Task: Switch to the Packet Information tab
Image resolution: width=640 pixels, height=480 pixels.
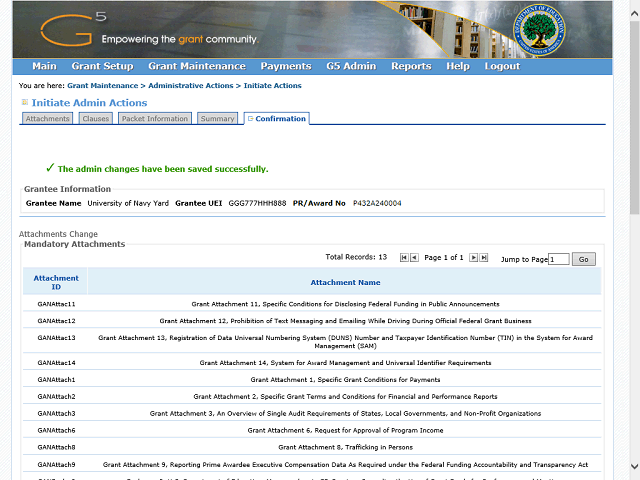Action: 154,119
